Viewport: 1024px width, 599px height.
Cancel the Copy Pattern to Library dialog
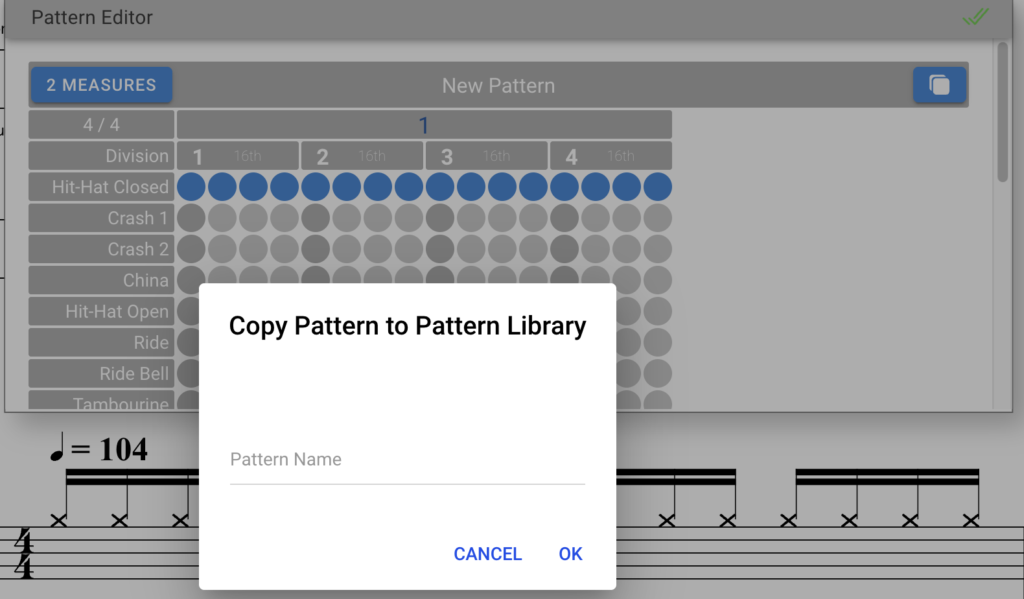click(487, 554)
